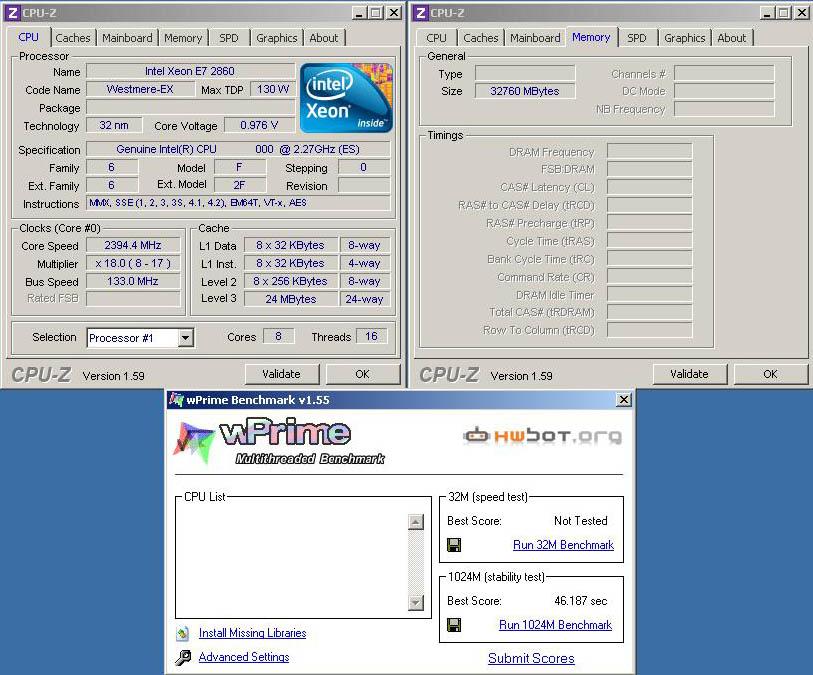Screen dimensions: 813x675
Task: Run the 32M Benchmark
Action: tap(563, 545)
